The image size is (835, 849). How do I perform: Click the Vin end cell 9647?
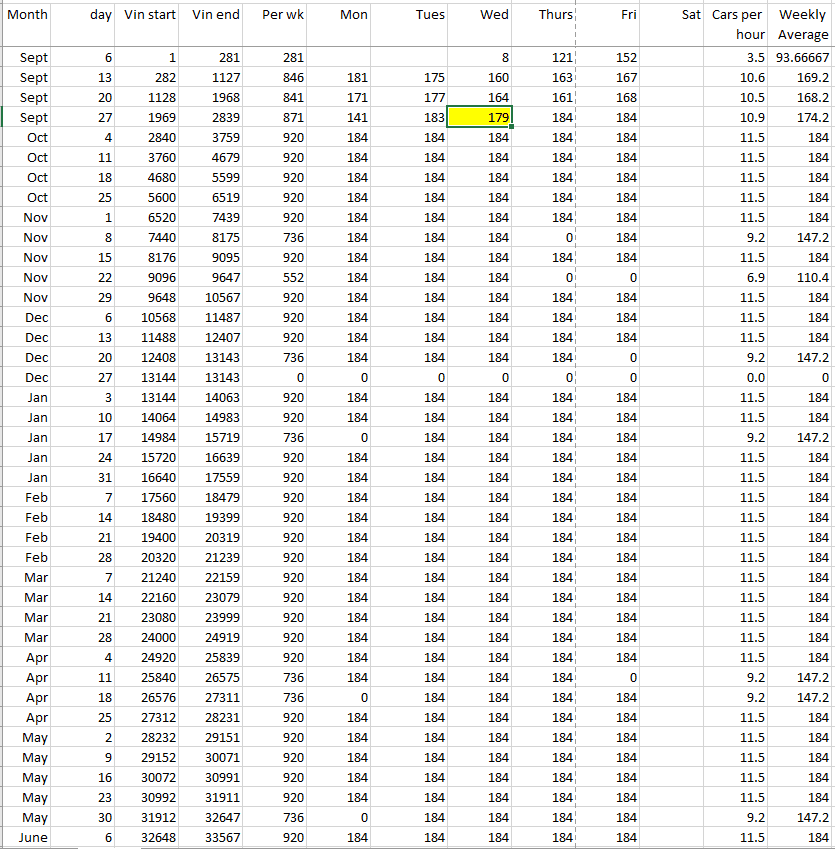214,277
